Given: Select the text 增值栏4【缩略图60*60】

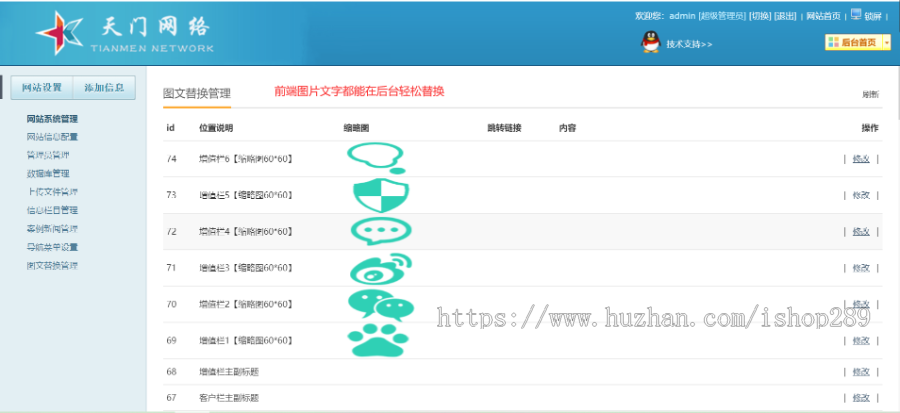Looking at the screenshot, I should tap(247, 232).
